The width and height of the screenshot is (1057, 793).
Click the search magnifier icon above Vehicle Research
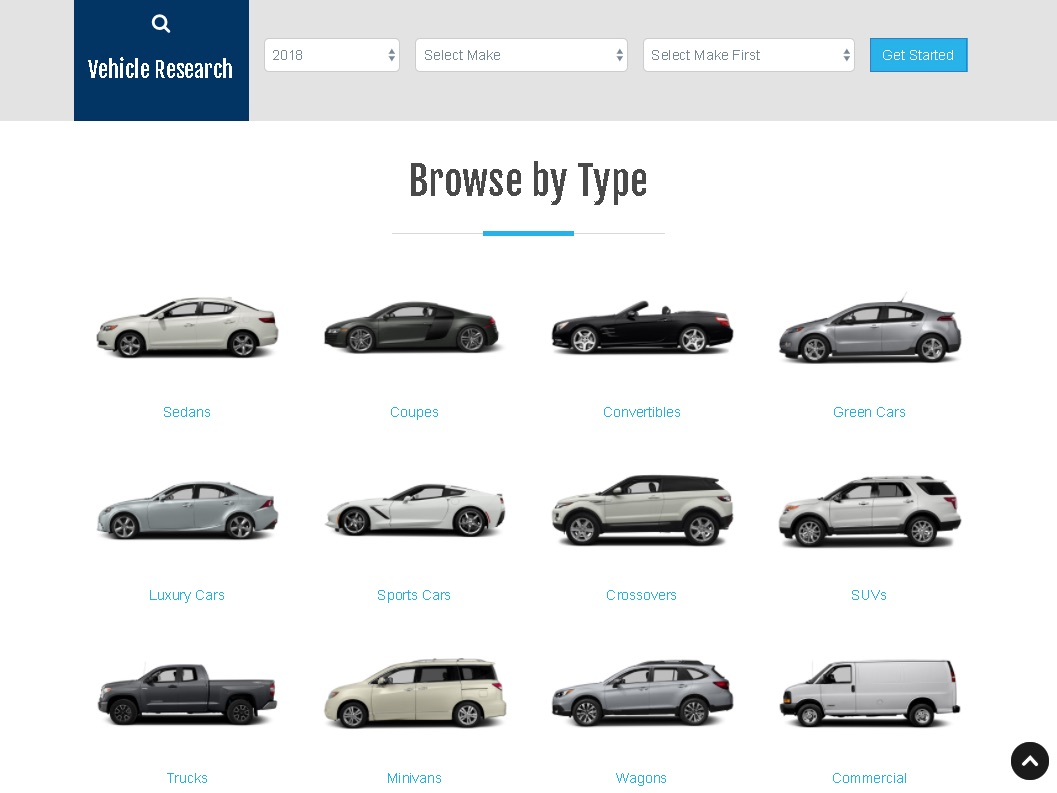pyautogui.click(x=160, y=24)
